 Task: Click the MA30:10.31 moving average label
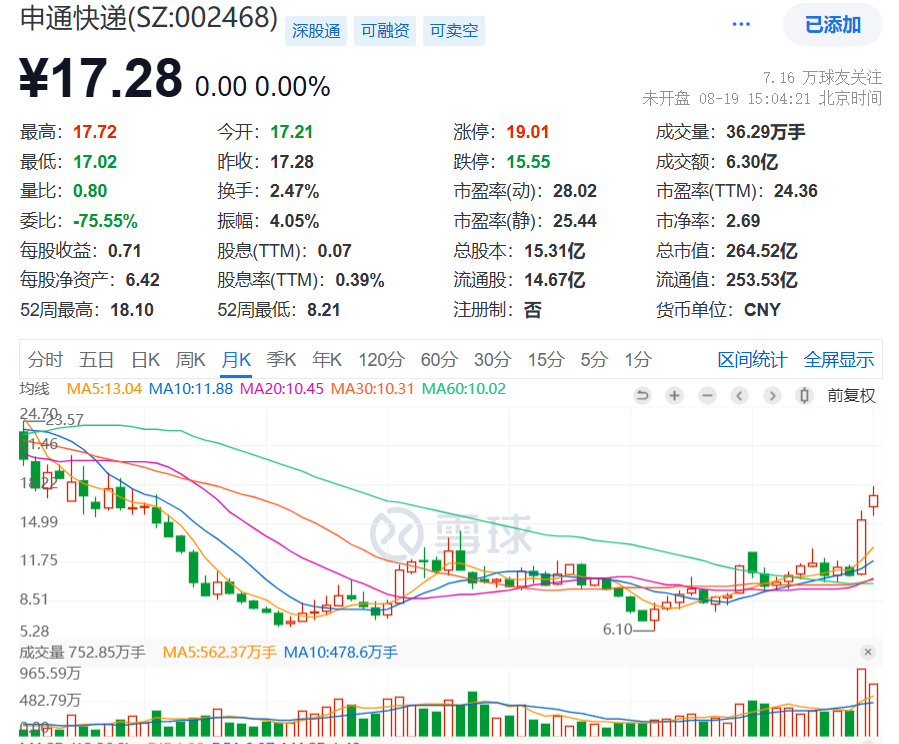pos(373,389)
